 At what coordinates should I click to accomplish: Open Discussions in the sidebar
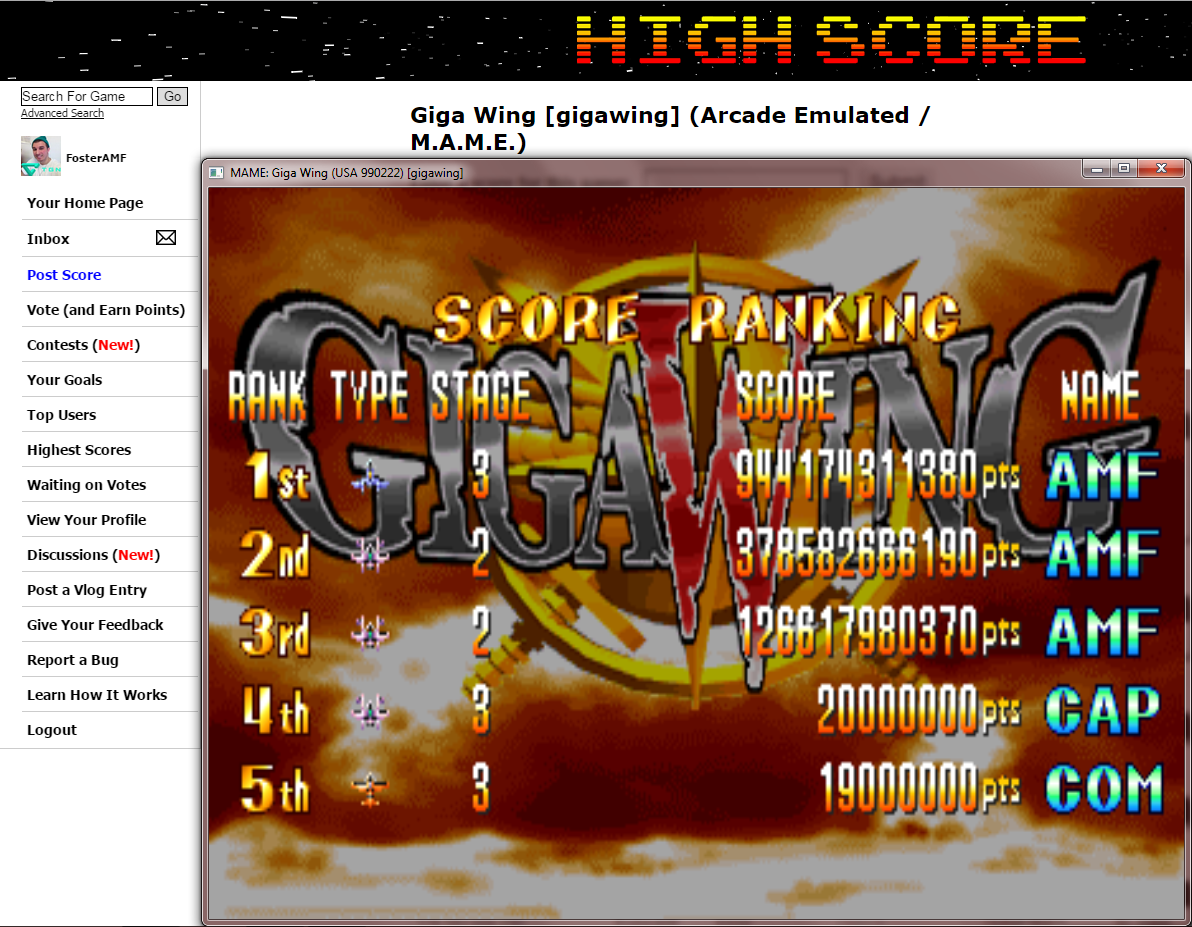click(x=93, y=555)
